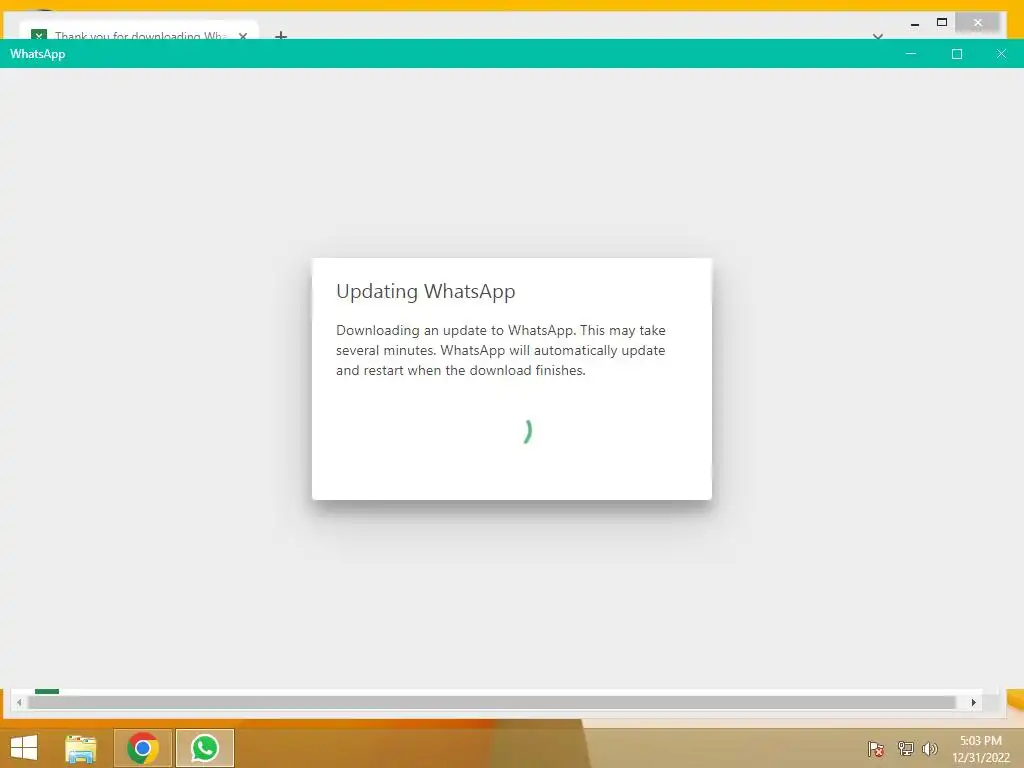Image resolution: width=1024 pixels, height=768 pixels.
Task: Maximize the WhatsApp window
Action: click(957, 54)
